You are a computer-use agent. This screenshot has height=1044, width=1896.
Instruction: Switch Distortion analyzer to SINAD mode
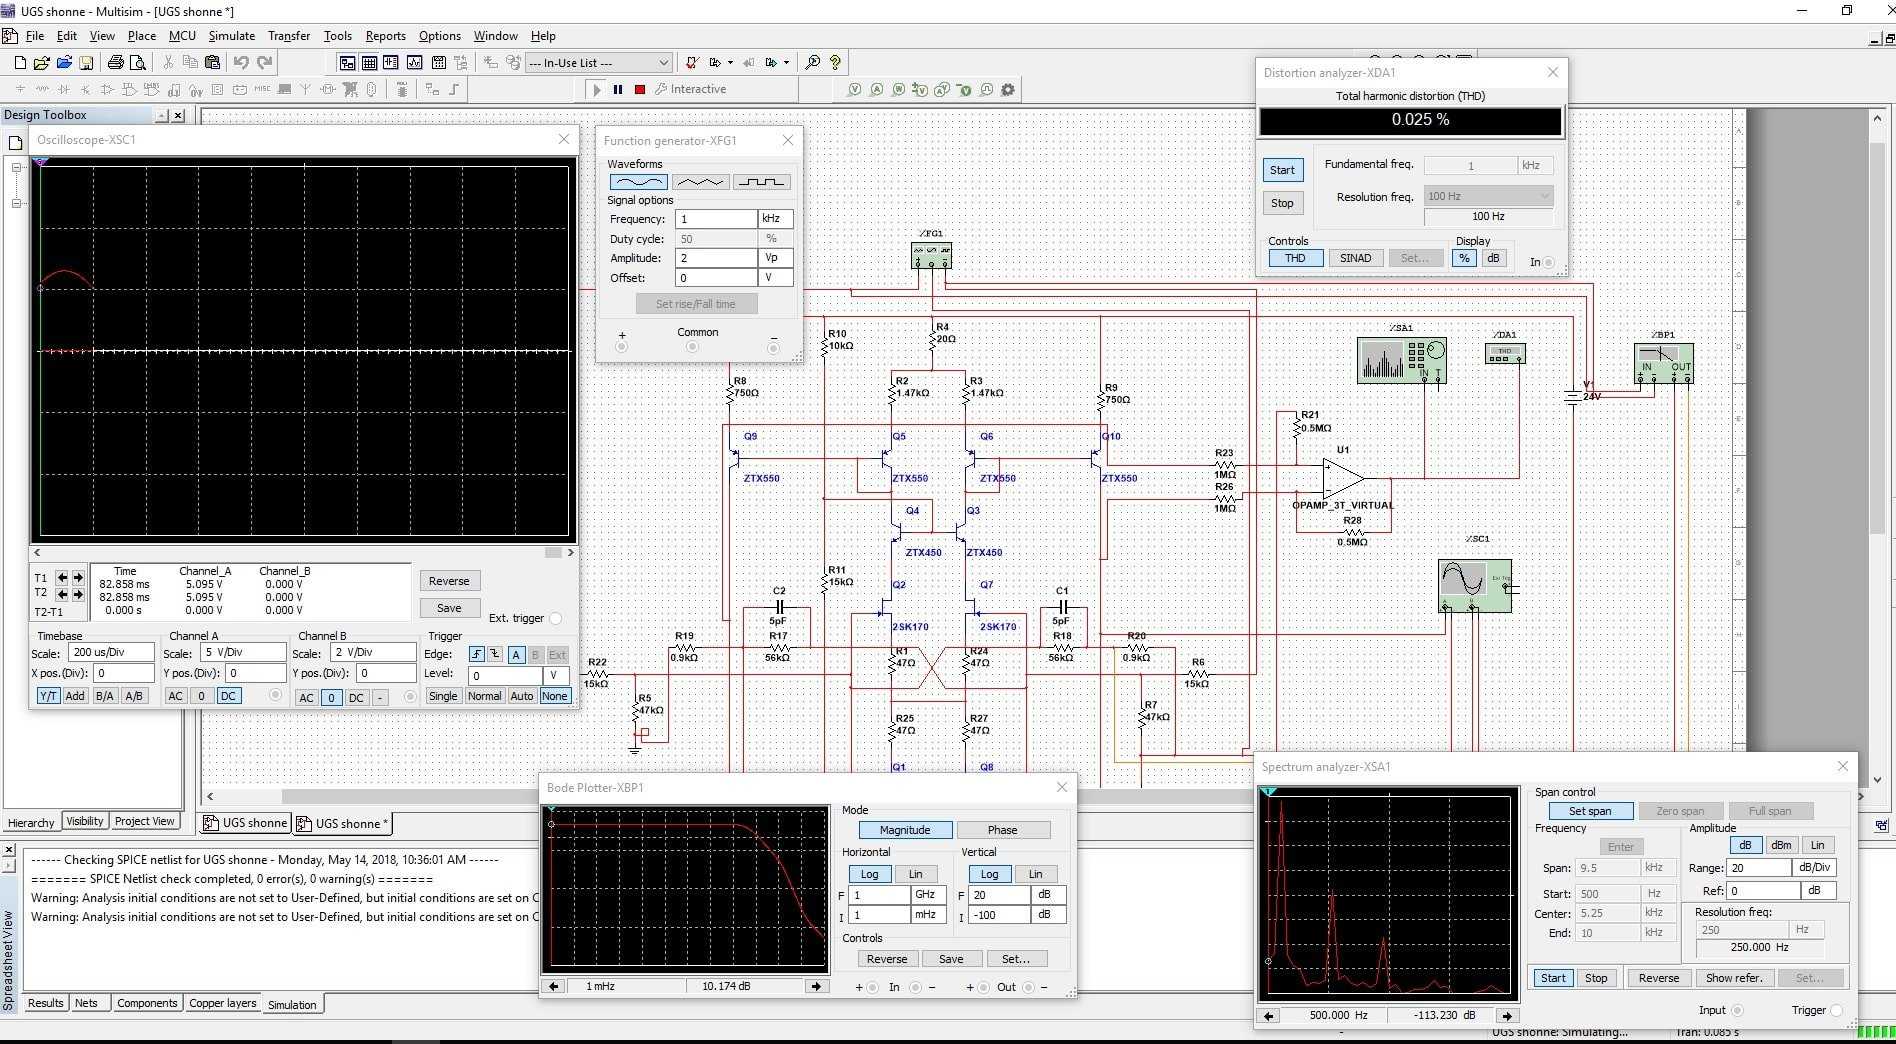tap(1355, 258)
